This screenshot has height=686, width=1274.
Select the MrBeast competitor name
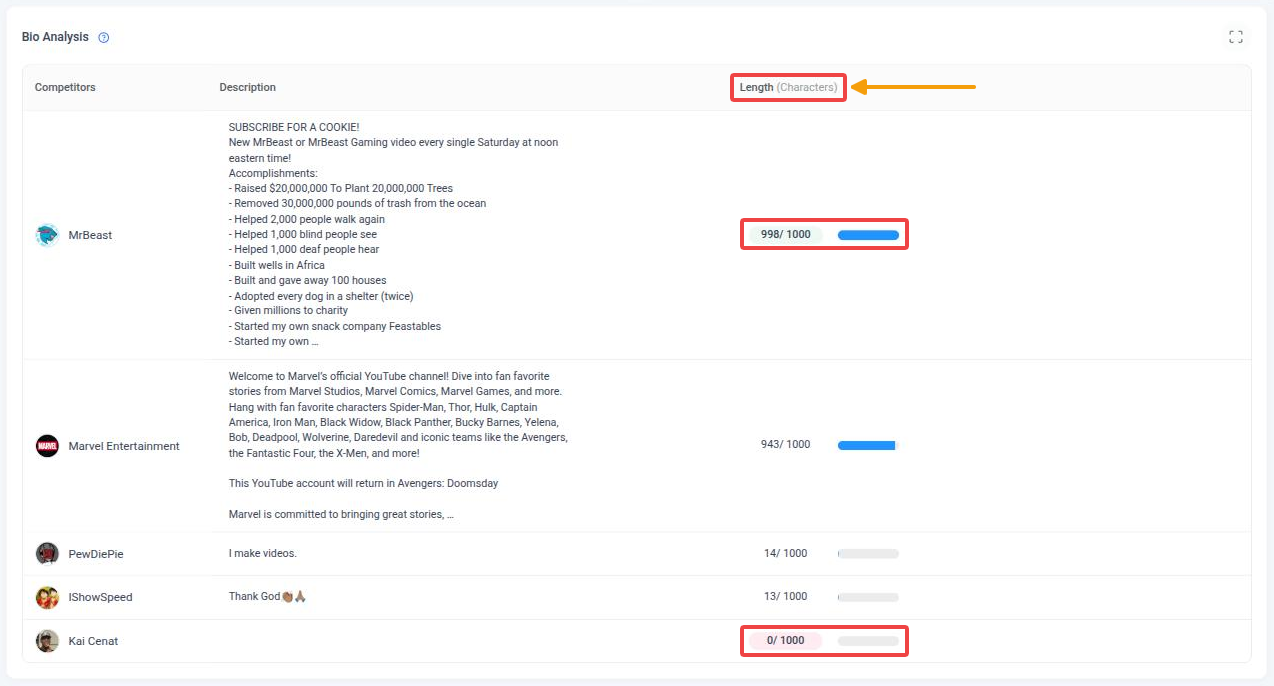[90, 235]
